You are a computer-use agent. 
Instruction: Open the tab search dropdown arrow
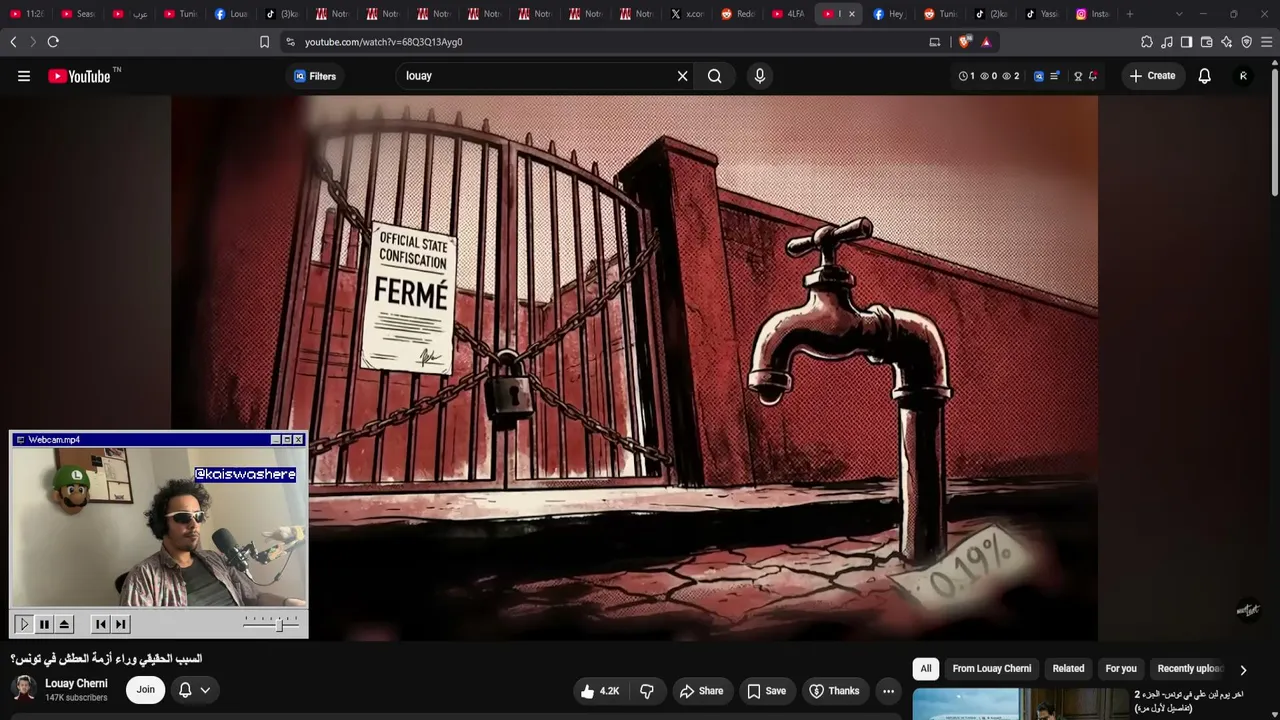1179,14
